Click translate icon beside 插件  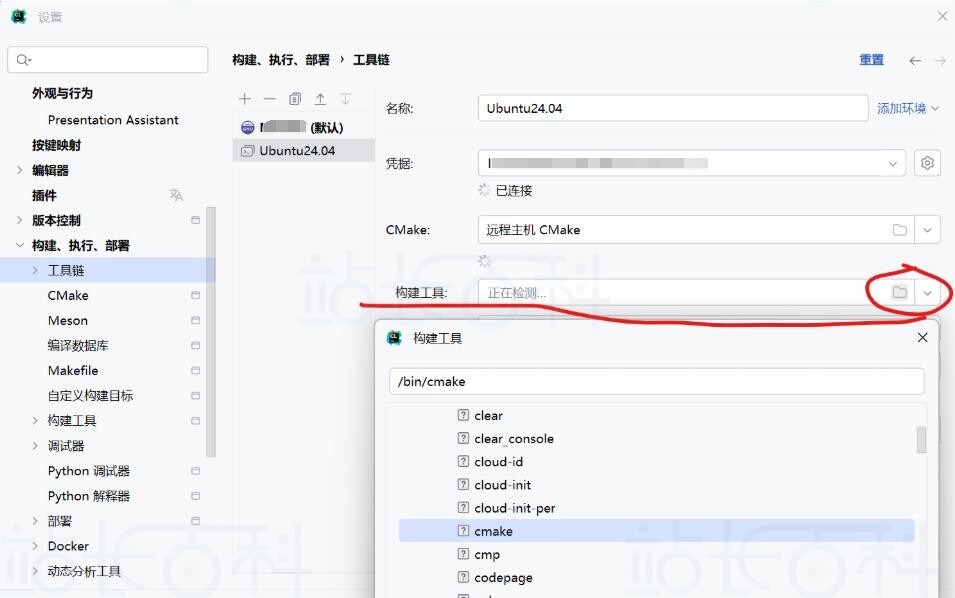point(176,195)
